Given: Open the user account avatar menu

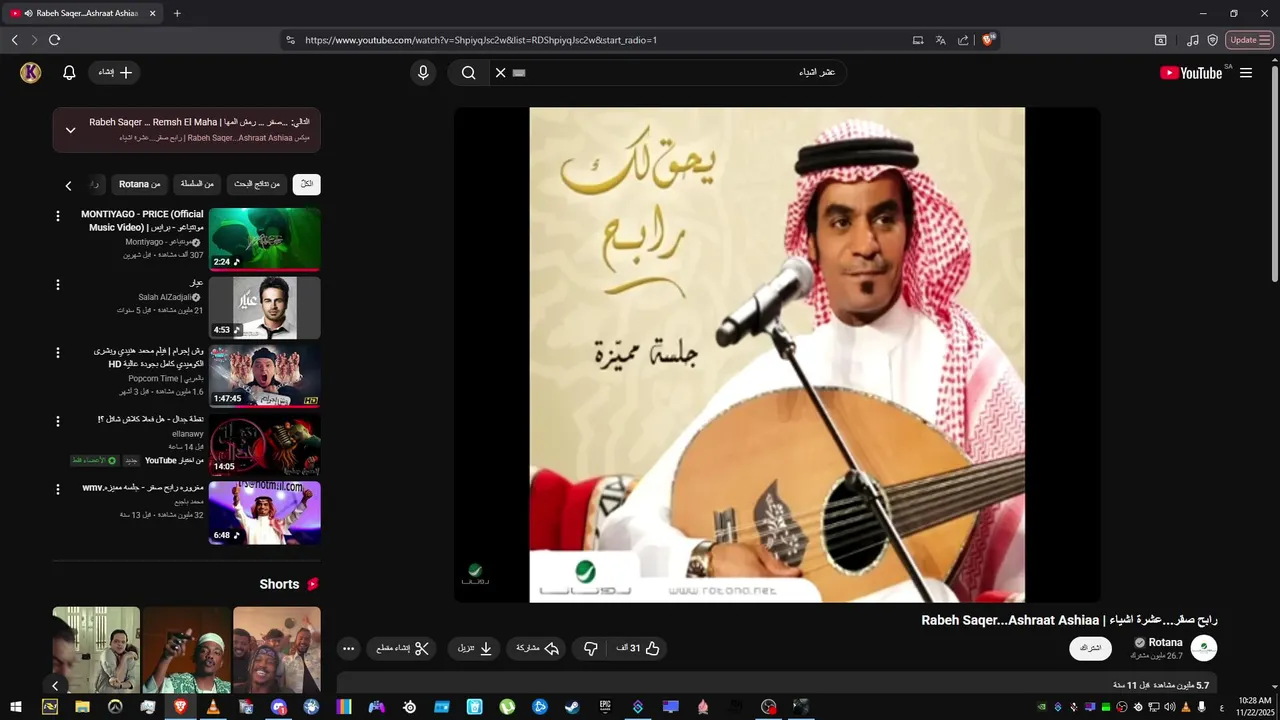Looking at the screenshot, I should 31,73.
